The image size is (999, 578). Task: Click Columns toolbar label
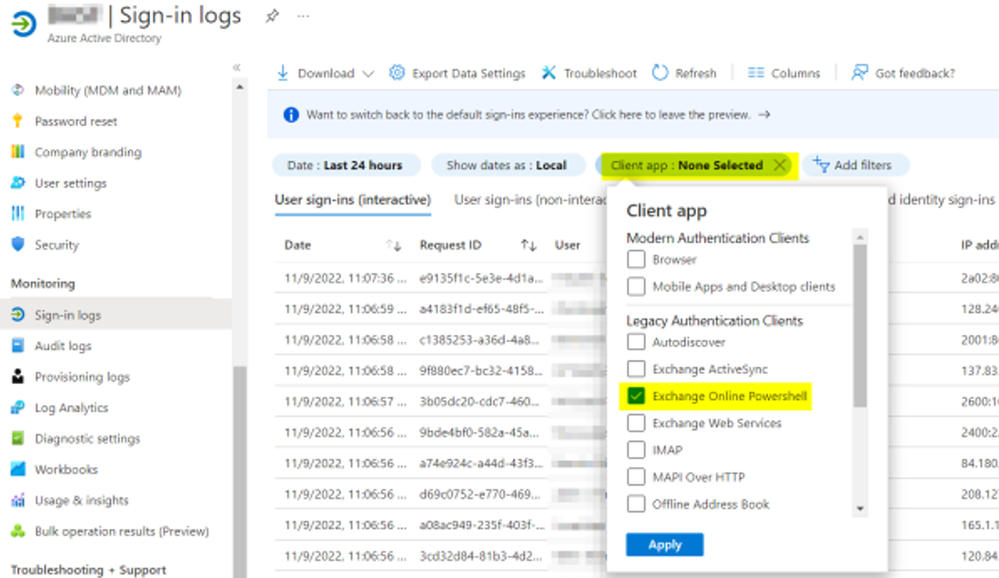pos(796,73)
